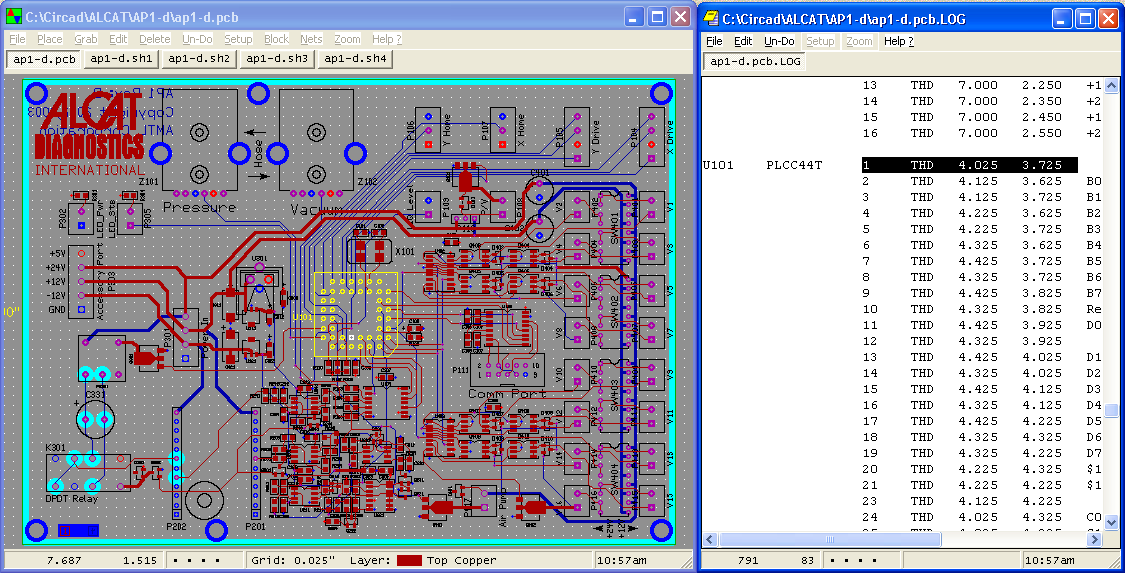Switch to the ap1-d.sh3 schematic tab
The width and height of the screenshot is (1125, 573).
tap(277, 59)
